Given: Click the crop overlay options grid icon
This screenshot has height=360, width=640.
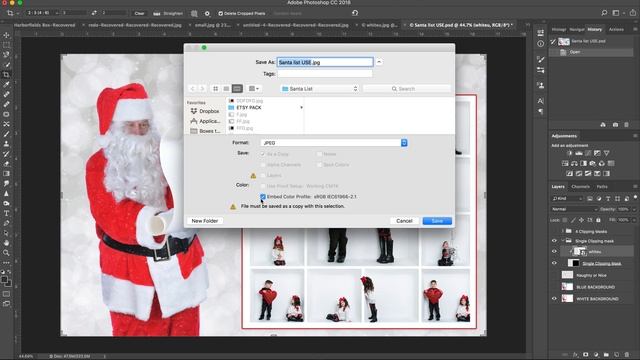Looking at the screenshot, I should [194, 13].
